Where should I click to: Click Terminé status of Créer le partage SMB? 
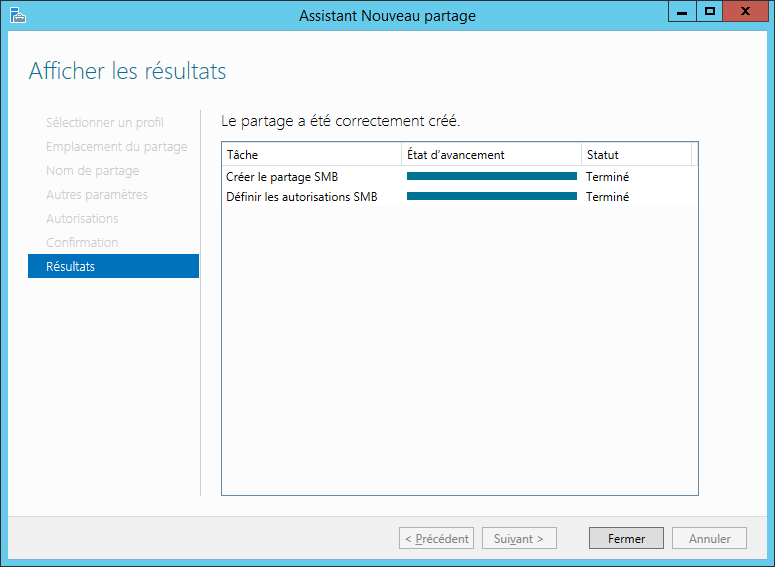click(x=607, y=177)
